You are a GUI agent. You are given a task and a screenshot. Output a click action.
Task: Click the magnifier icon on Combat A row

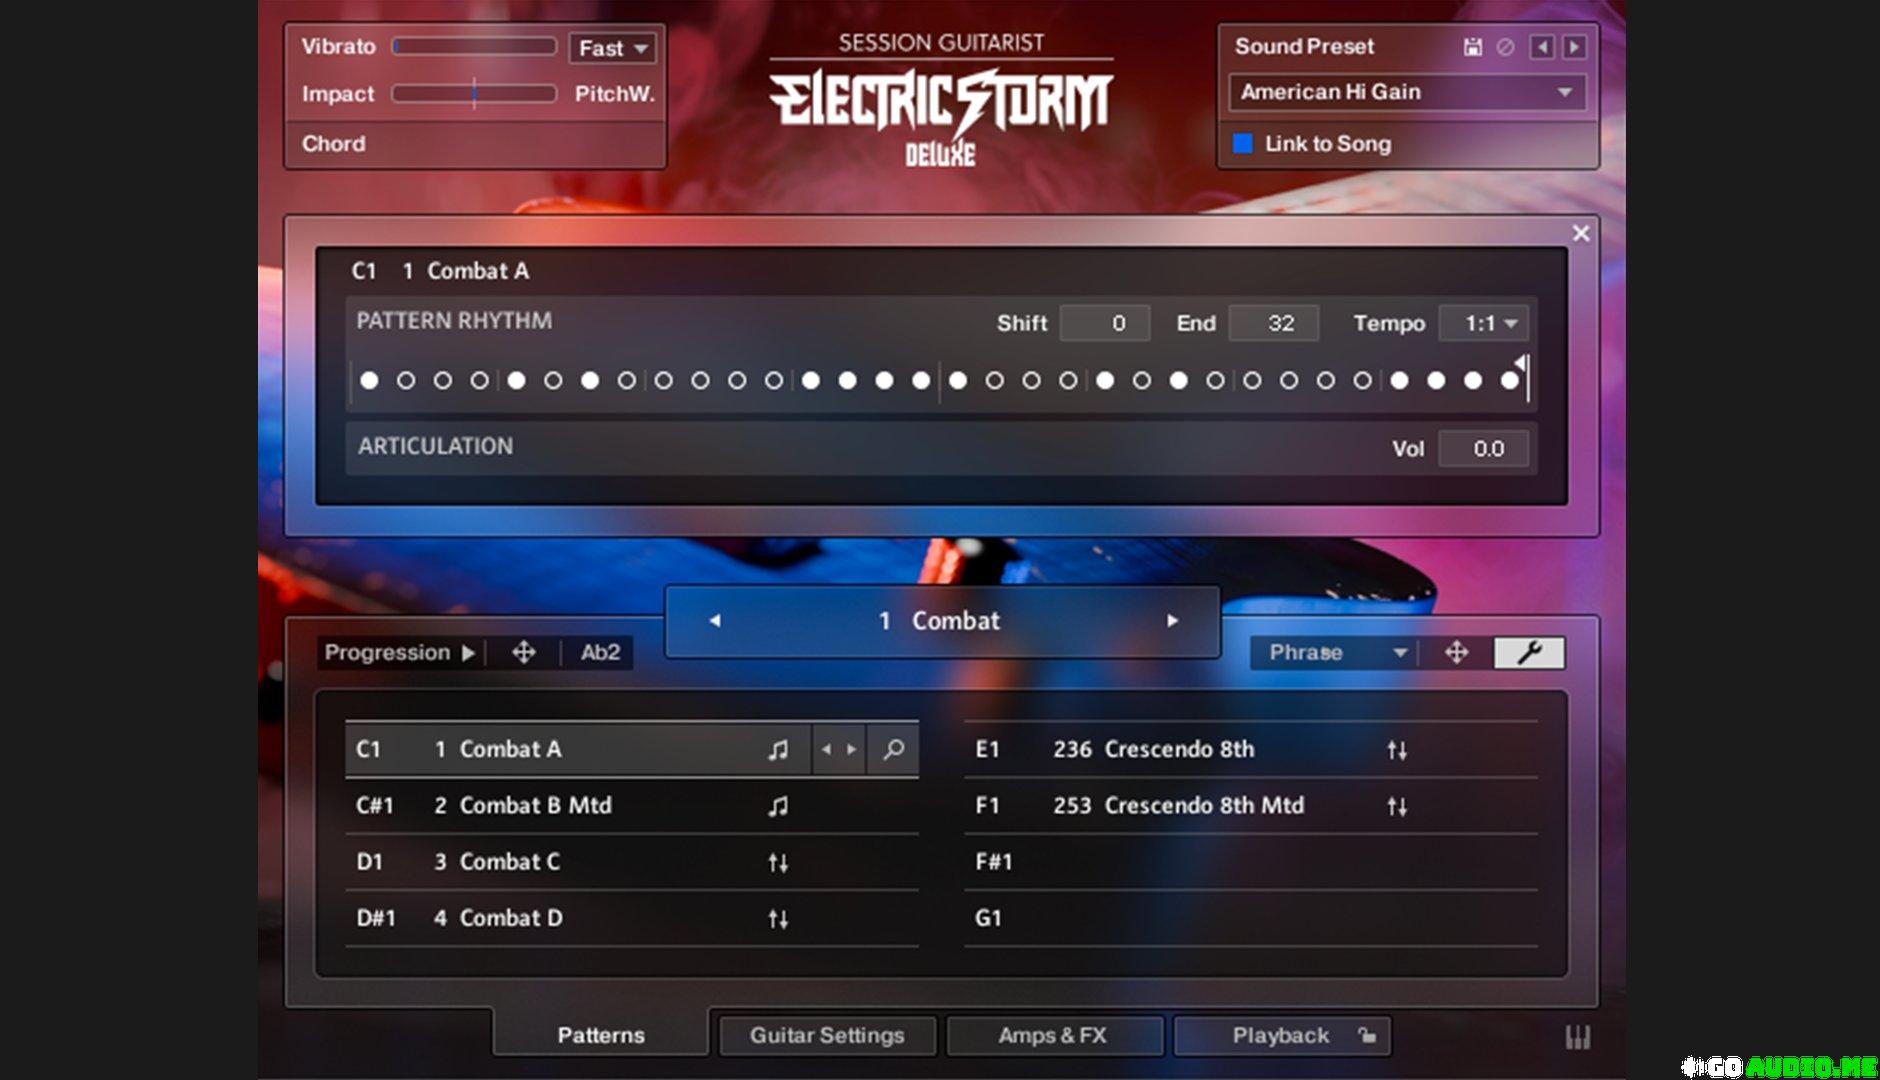click(893, 749)
